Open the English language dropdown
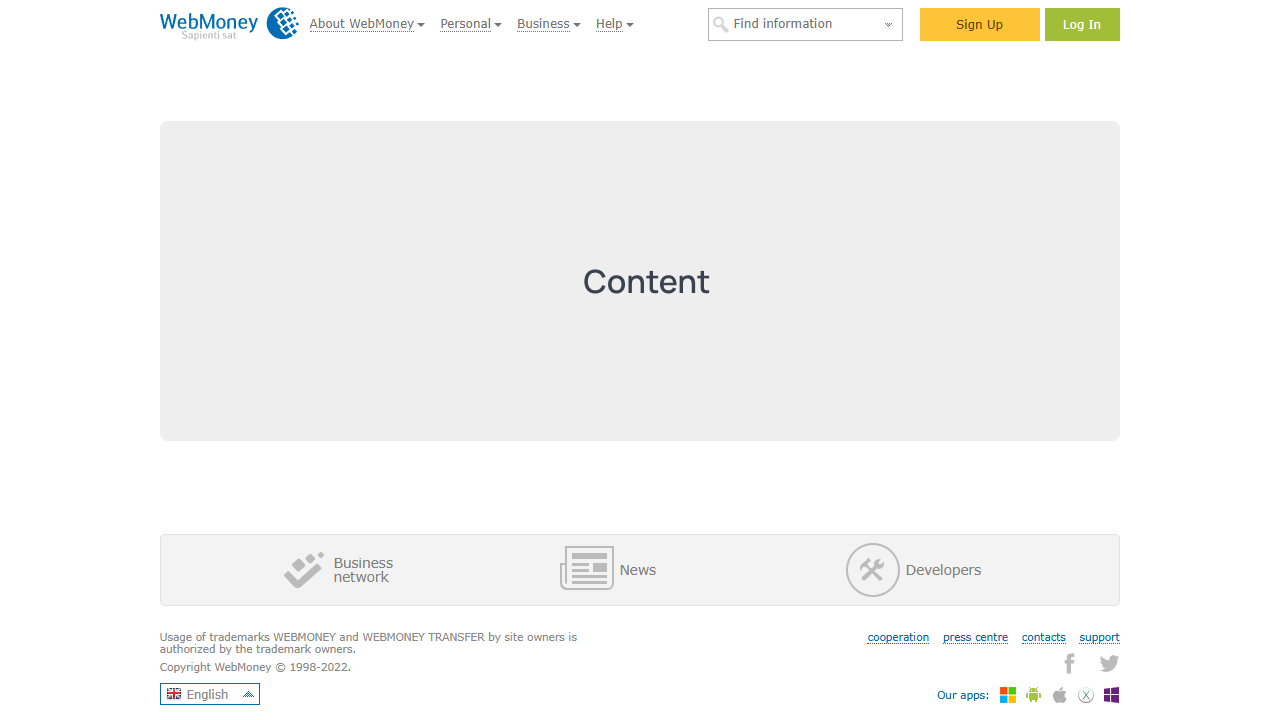 click(210, 694)
